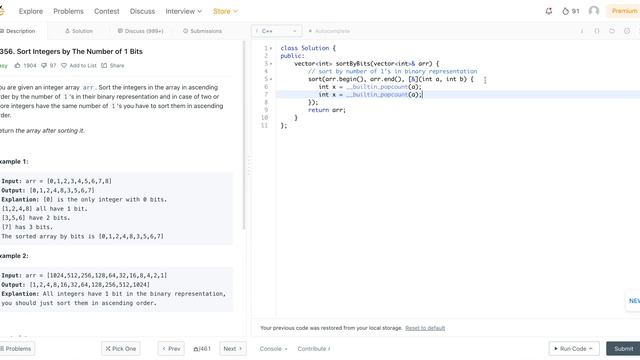Click the editor info icon
The height and width of the screenshot is (360, 640).
click(x=582, y=31)
